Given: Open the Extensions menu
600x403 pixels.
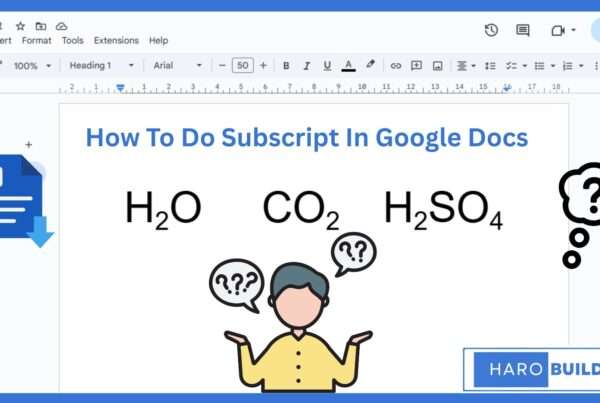Looking at the screenshot, I should coord(116,40).
